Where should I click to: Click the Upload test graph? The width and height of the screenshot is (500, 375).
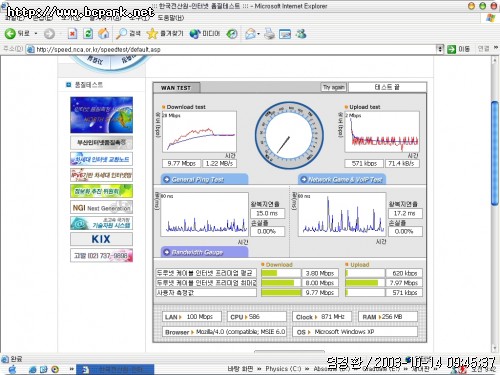click(382, 132)
